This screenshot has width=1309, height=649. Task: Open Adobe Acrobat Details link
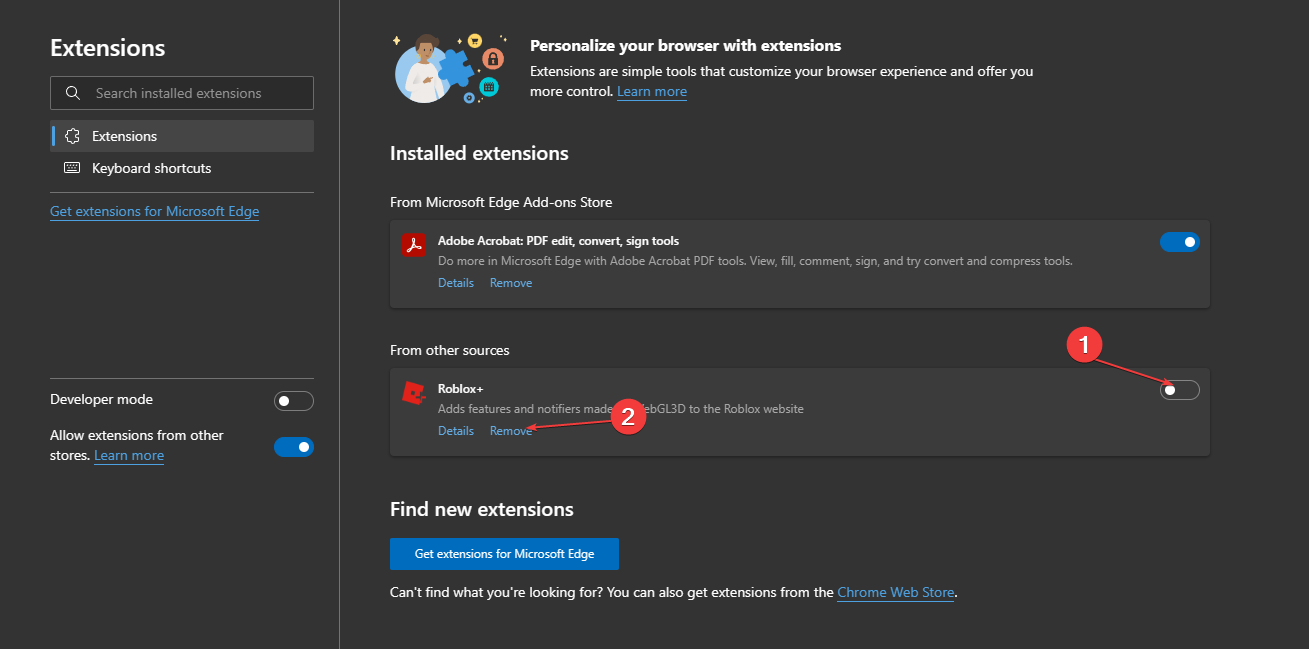point(456,283)
